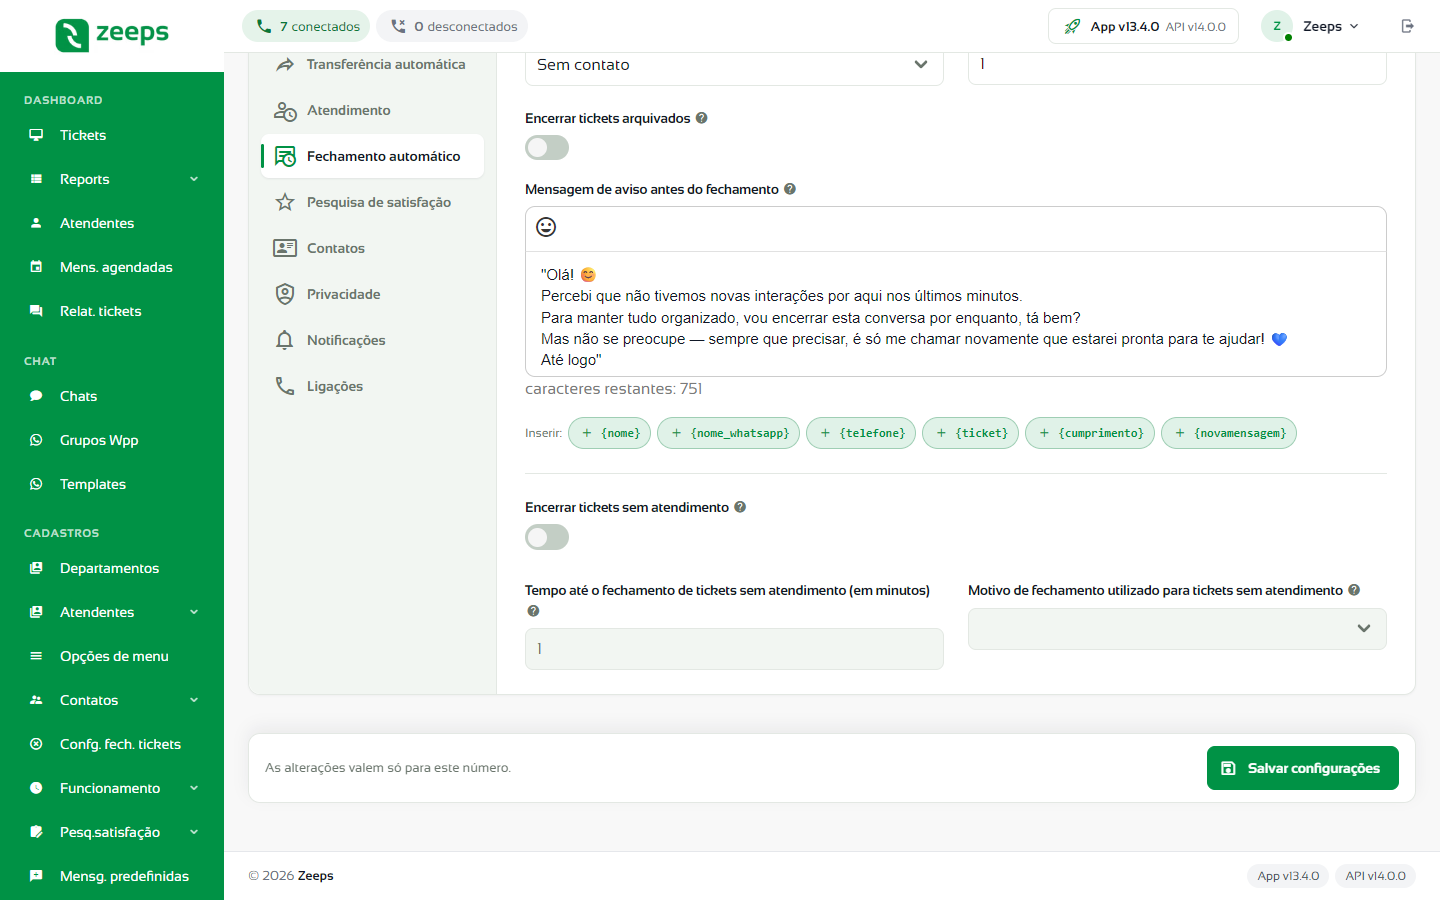Click help icon beside Motivo de fechamento
This screenshot has height=900, width=1440.
(1354, 590)
